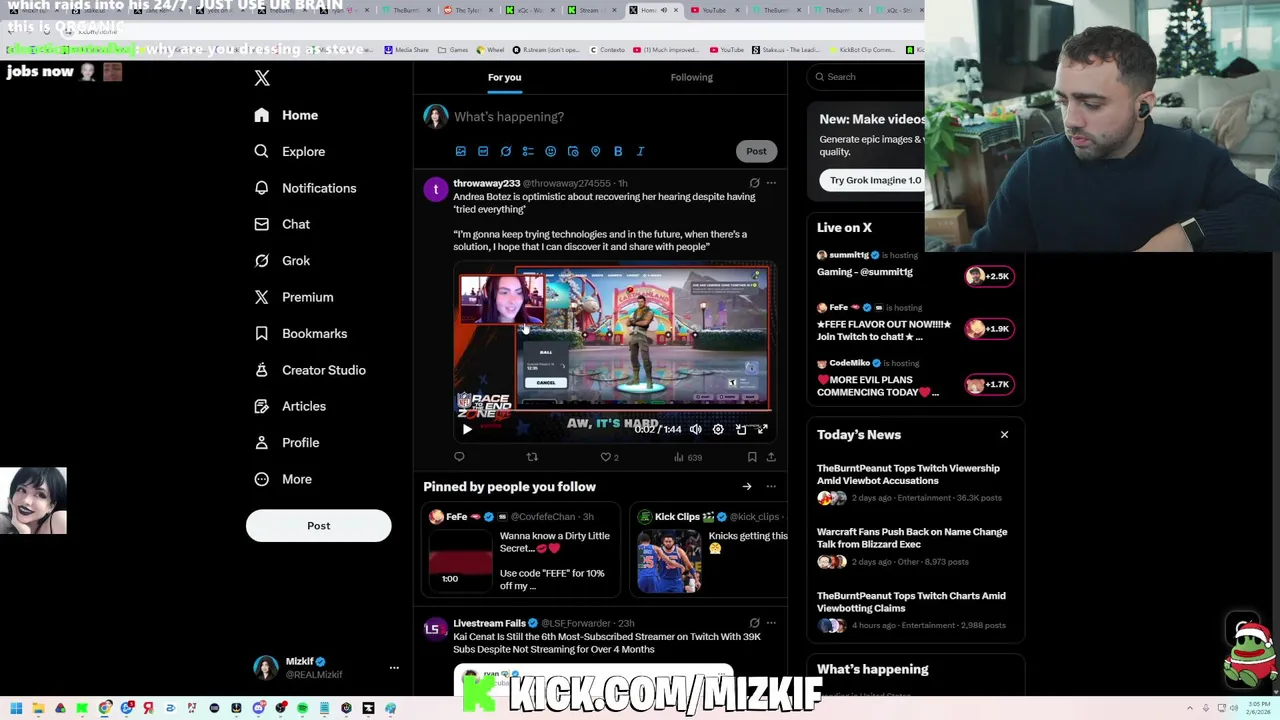
Task: Add media image icon in composer
Action: 461,151
